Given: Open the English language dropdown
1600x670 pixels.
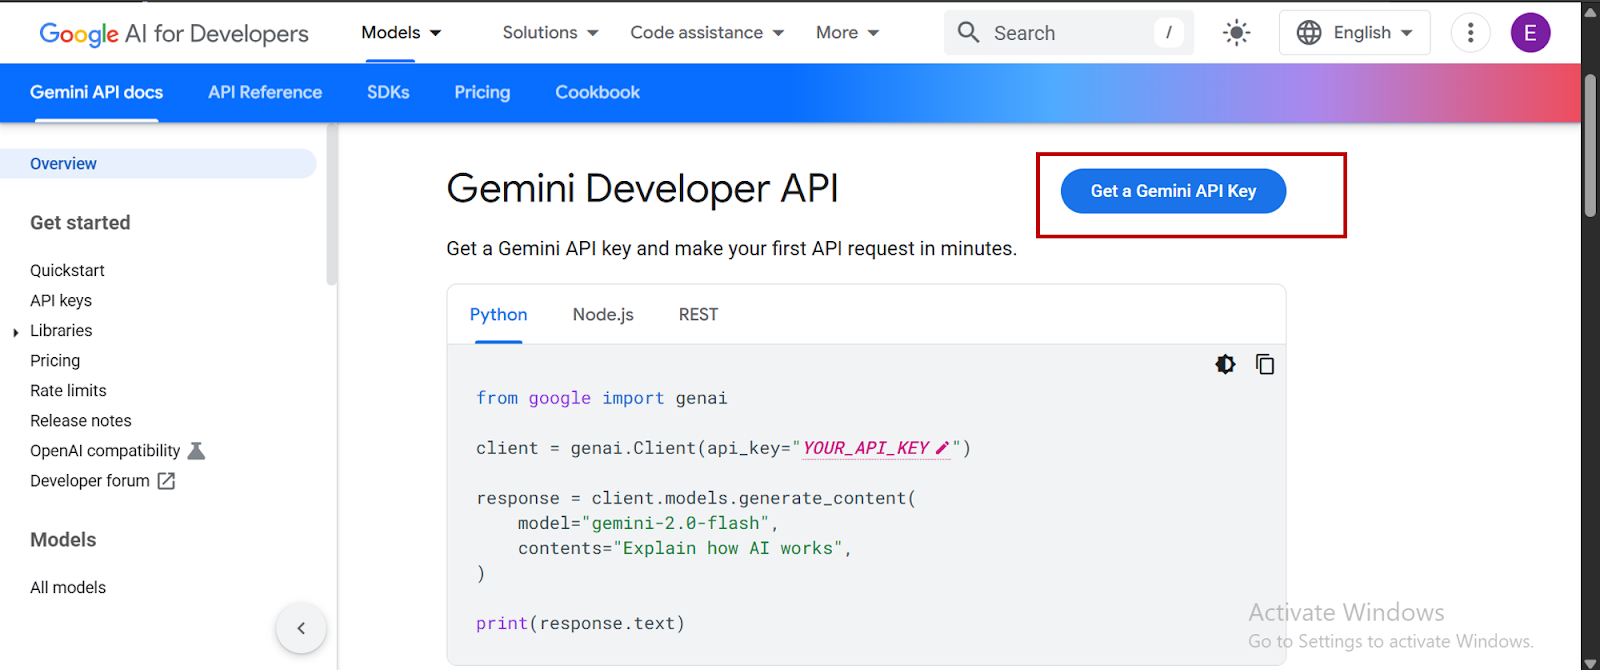Looking at the screenshot, I should click(1354, 33).
